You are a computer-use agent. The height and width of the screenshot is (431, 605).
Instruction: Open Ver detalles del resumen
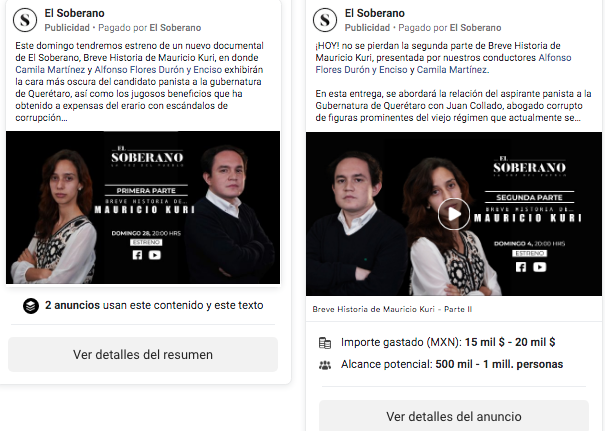coord(143,355)
